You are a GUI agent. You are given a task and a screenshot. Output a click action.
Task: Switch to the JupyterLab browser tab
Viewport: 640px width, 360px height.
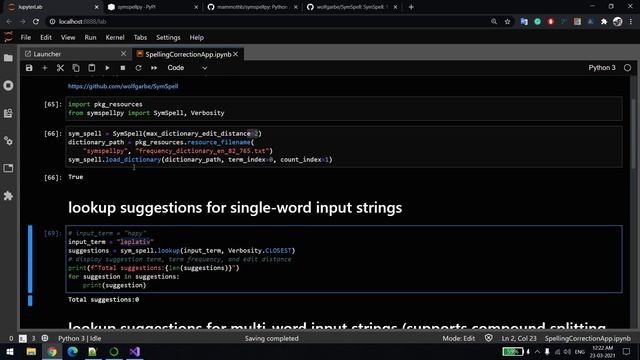(53, 7)
